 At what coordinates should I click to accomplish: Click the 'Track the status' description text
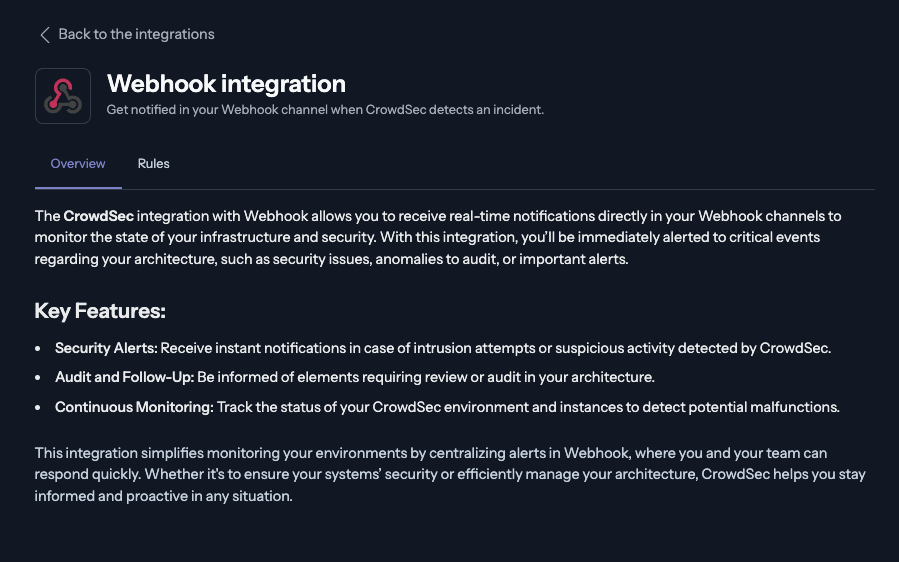coord(527,407)
